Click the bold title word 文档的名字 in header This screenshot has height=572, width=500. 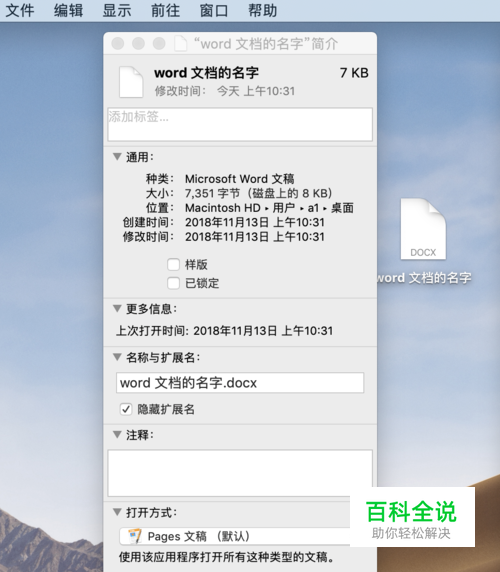(x=206, y=73)
